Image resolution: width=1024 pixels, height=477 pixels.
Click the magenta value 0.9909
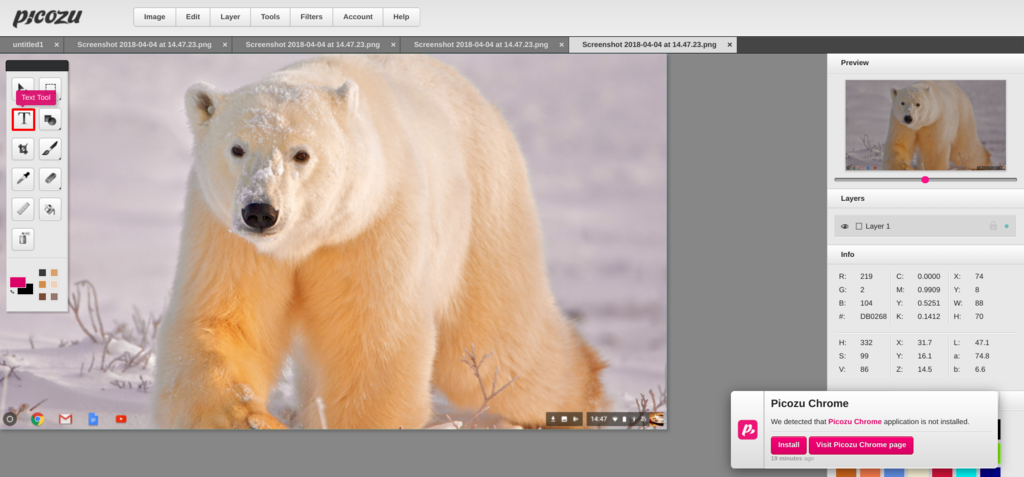tap(929, 289)
